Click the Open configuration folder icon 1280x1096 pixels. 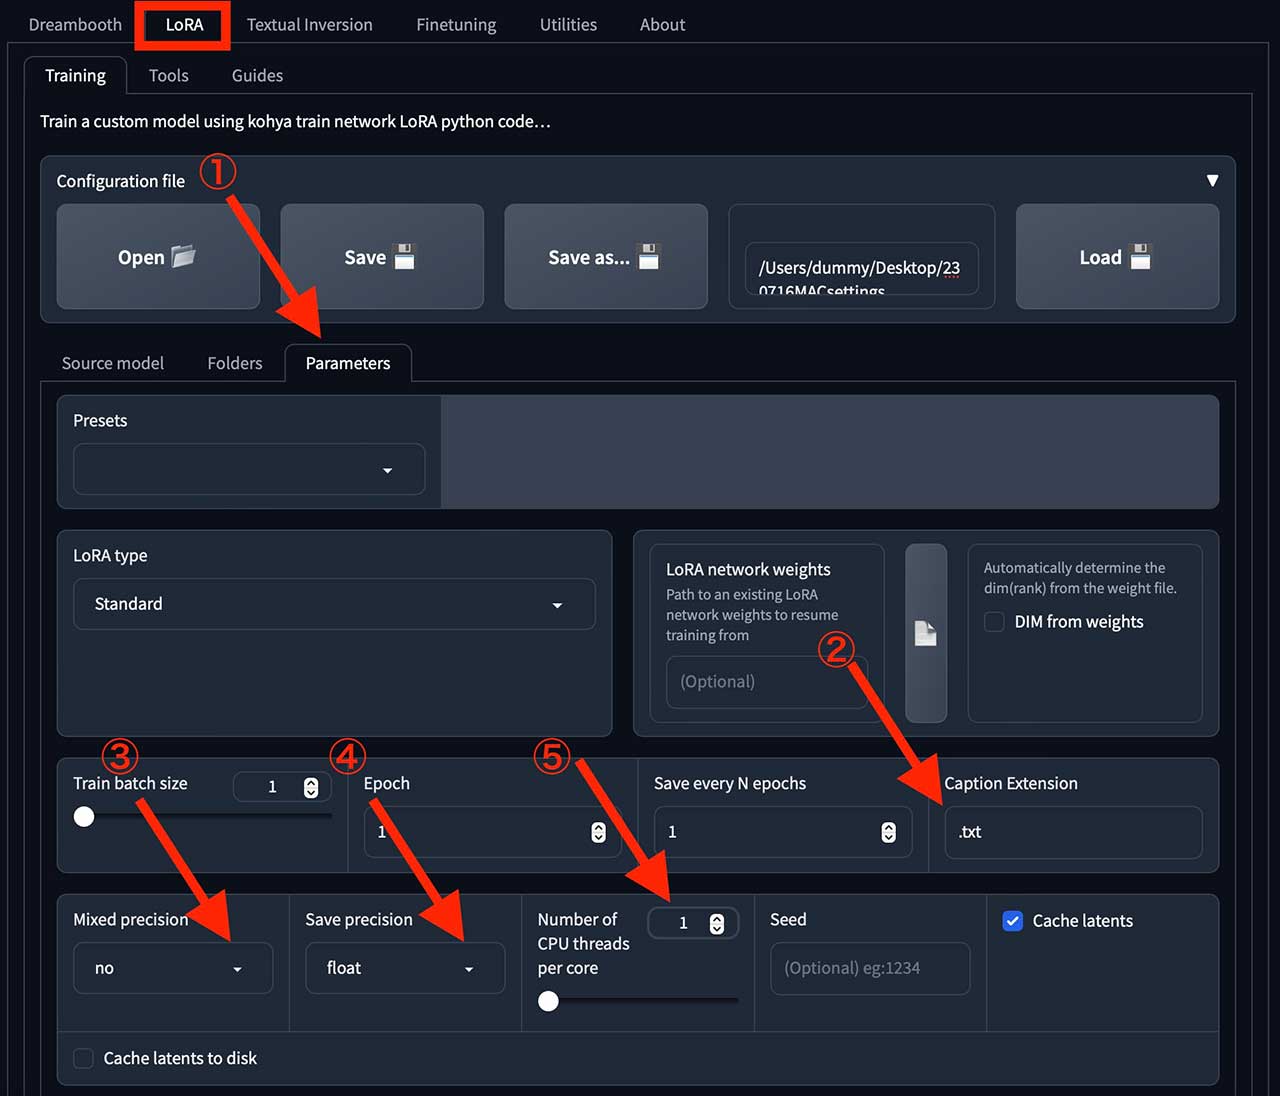[184, 257]
